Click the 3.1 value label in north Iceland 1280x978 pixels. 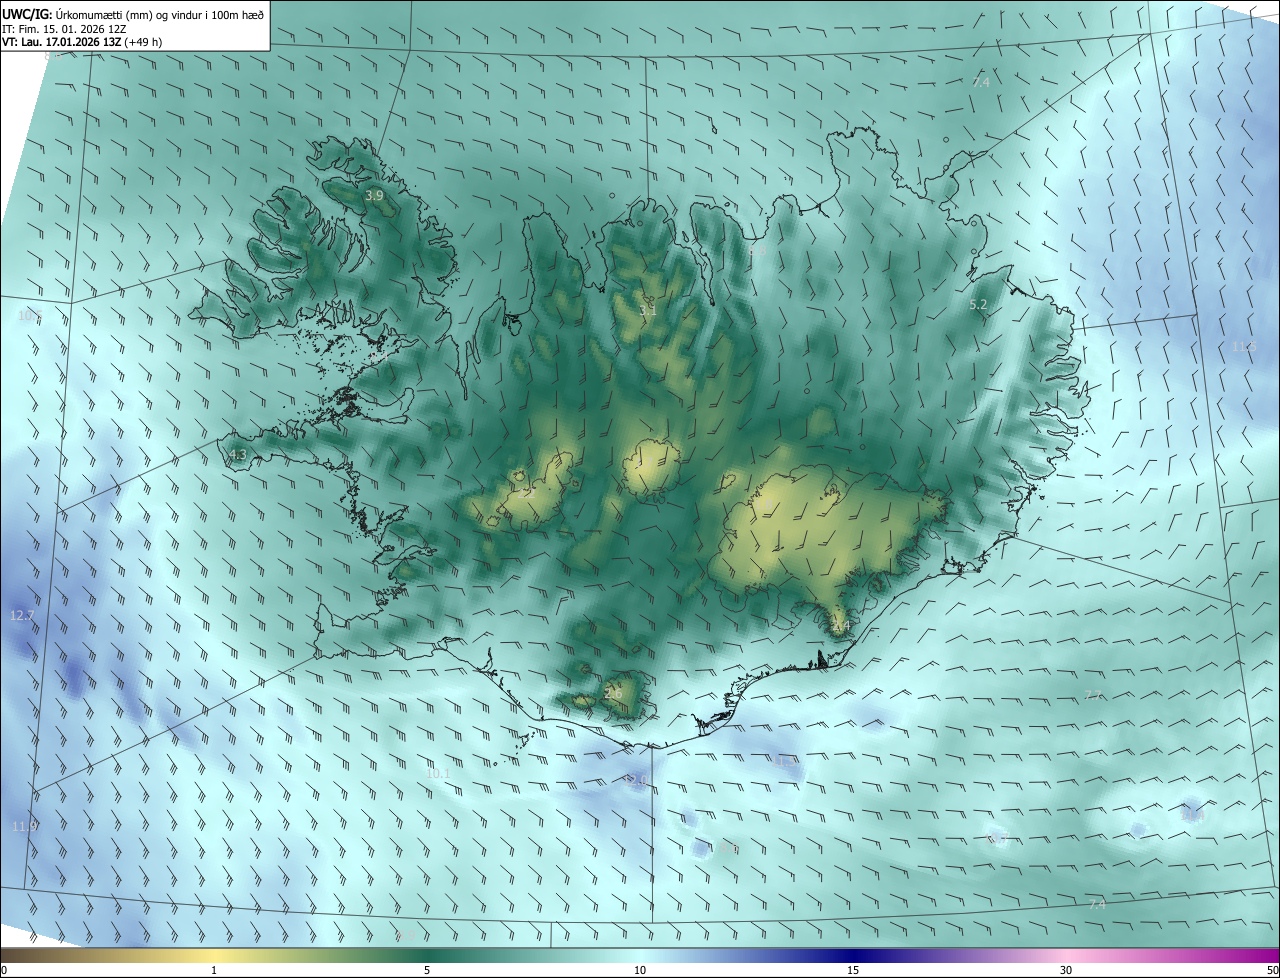click(x=648, y=311)
